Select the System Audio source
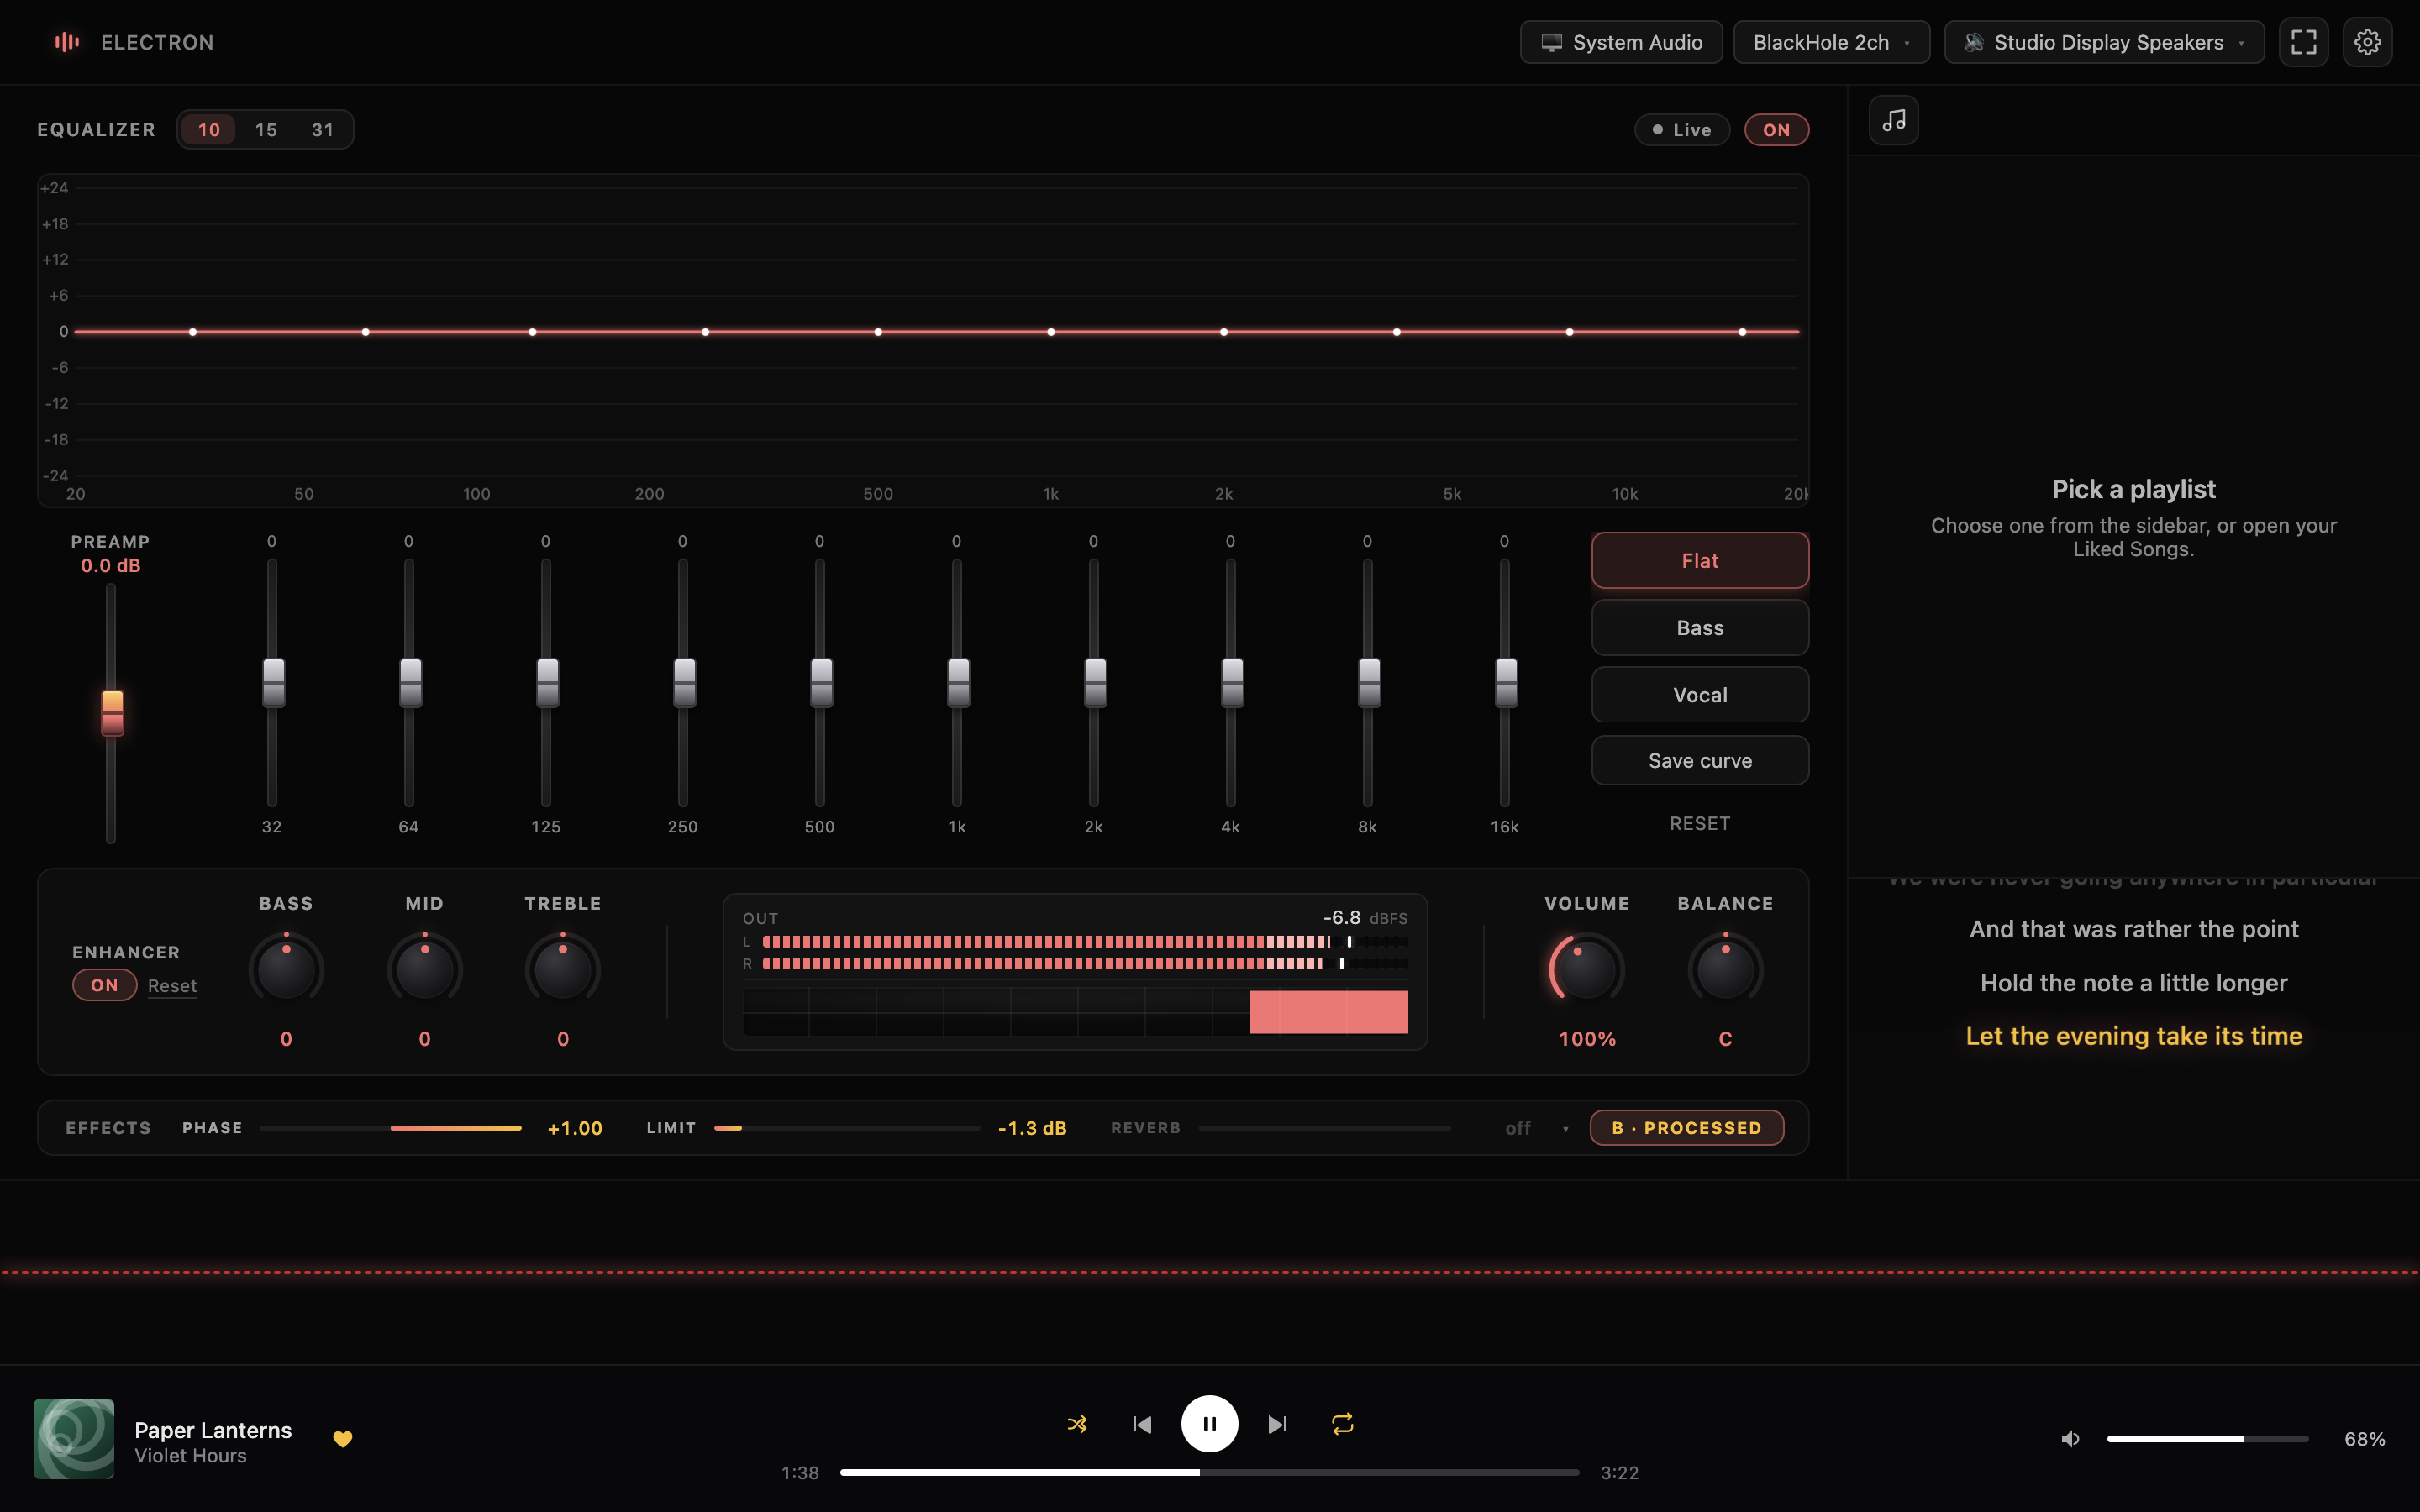Image resolution: width=2420 pixels, height=1512 pixels. coord(1621,42)
